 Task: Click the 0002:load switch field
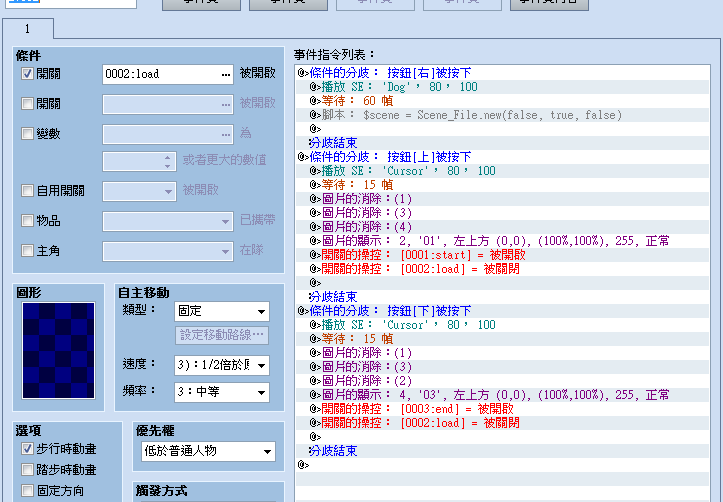(168, 74)
